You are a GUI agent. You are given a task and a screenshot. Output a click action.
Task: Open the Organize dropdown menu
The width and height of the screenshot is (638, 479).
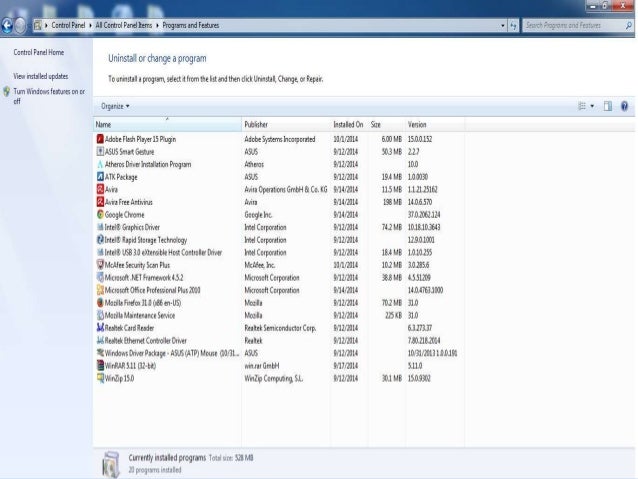115,105
